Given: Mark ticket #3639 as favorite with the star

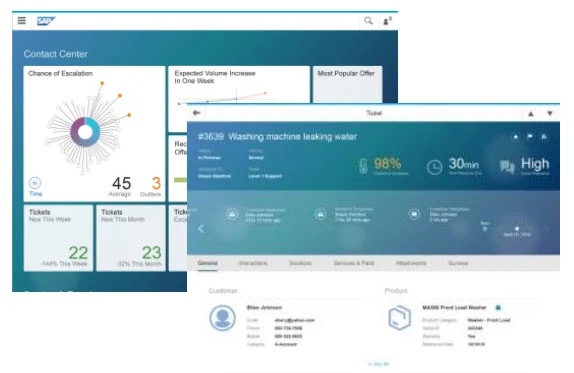Looking at the screenshot, I should click(x=515, y=137).
